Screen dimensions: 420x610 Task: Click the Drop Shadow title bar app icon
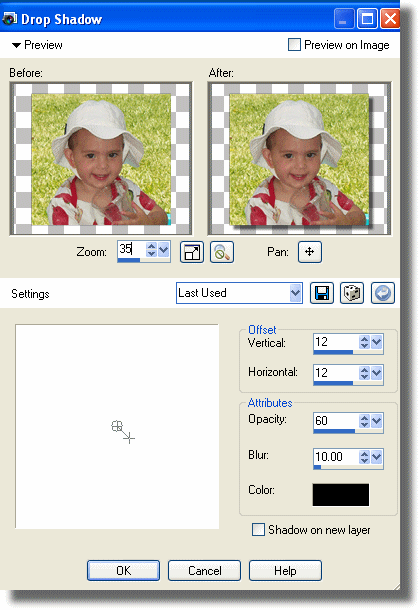pos(9,18)
